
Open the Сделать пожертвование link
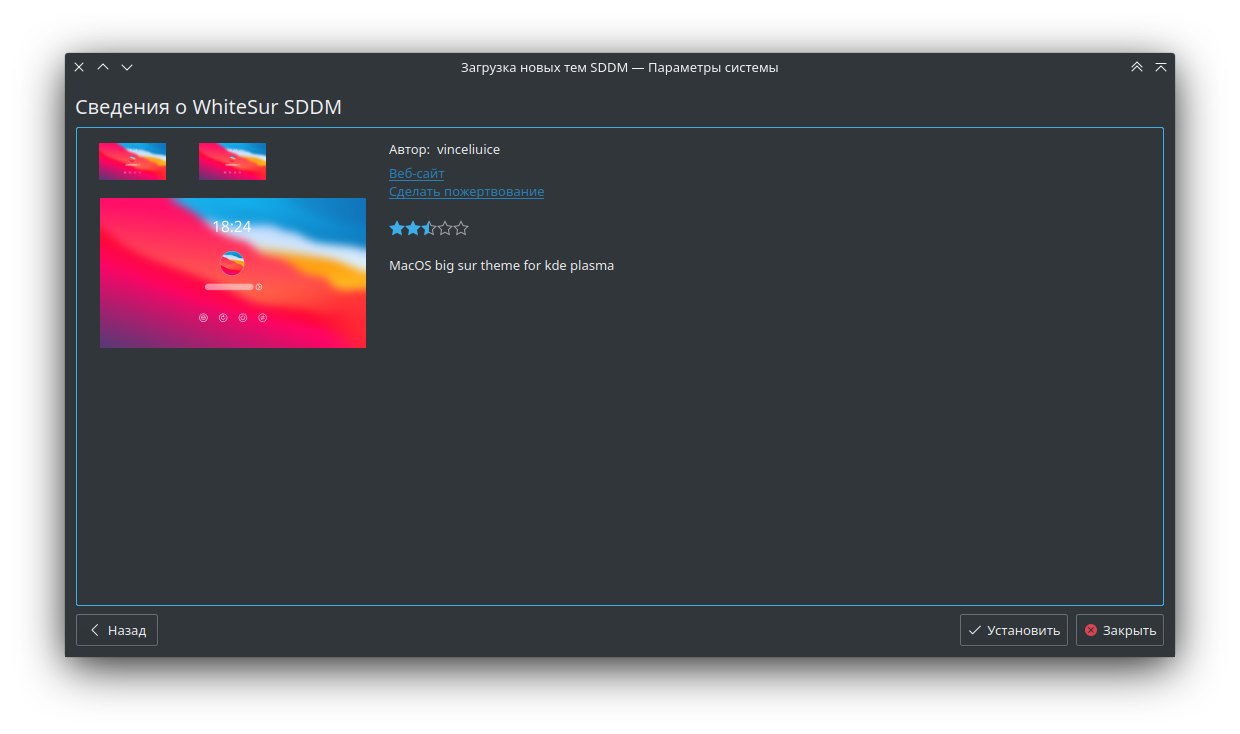(x=466, y=192)
